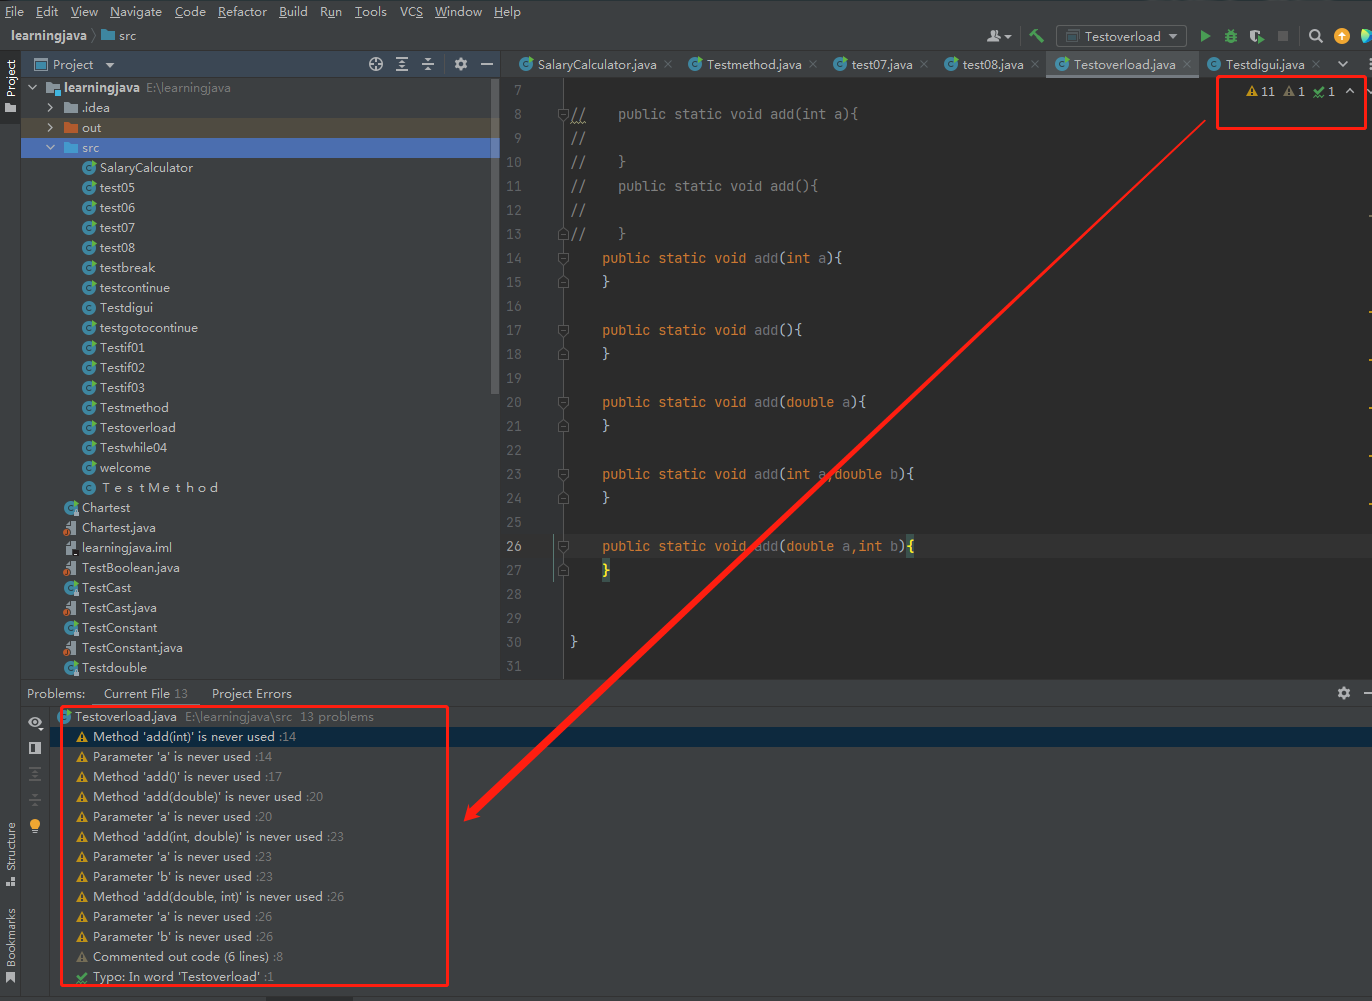Screen dimensions: 1372x1001
Task: Select opened file in Project tree (crosshair icon)
Action: click(376, 64)
